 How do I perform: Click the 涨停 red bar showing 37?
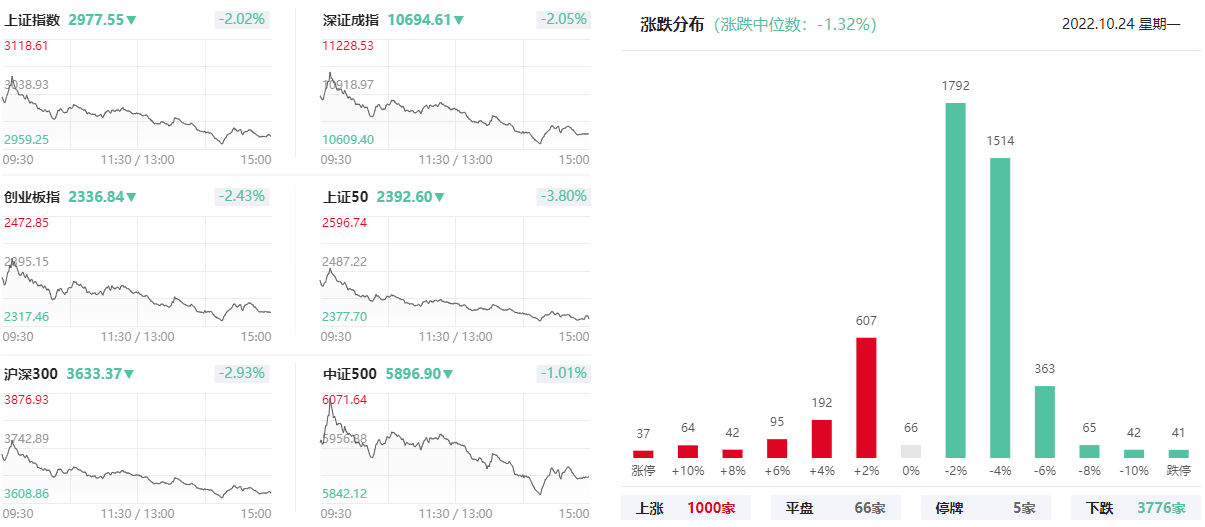643,454
